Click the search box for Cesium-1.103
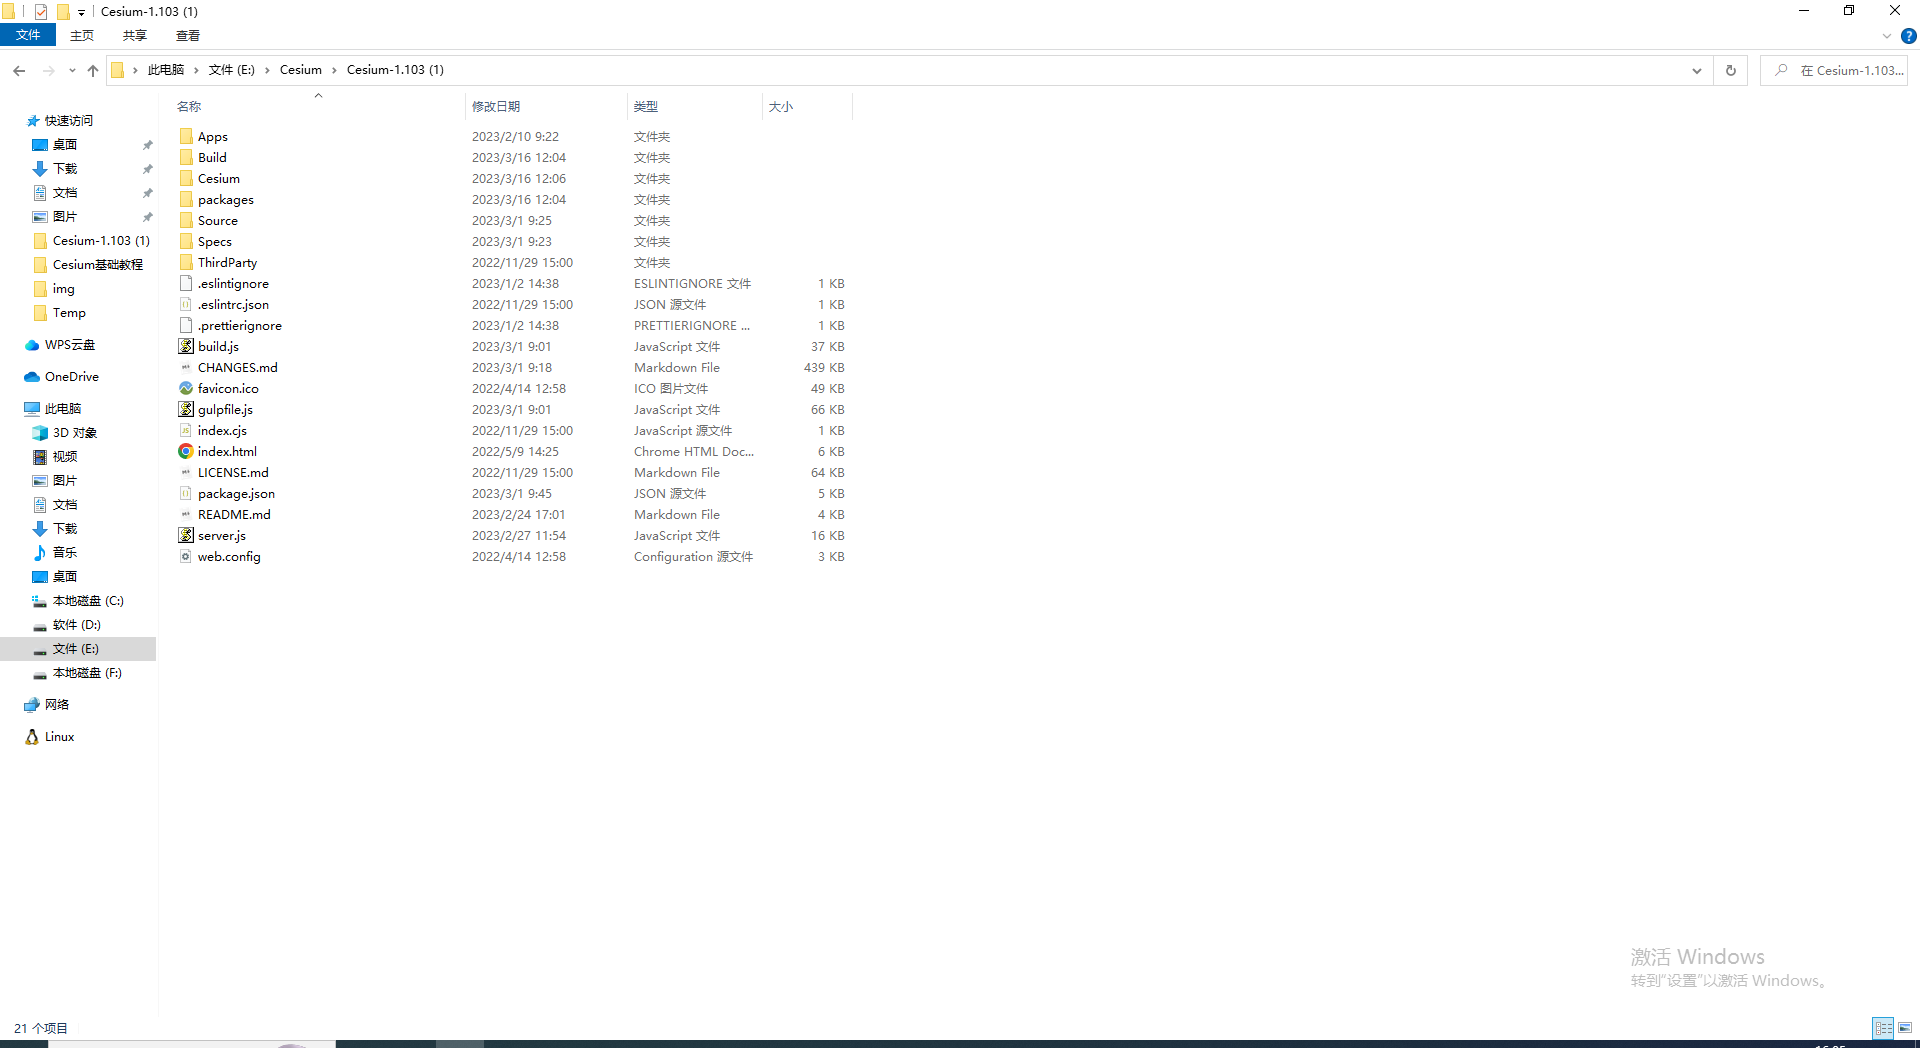 pos(1834,71)
